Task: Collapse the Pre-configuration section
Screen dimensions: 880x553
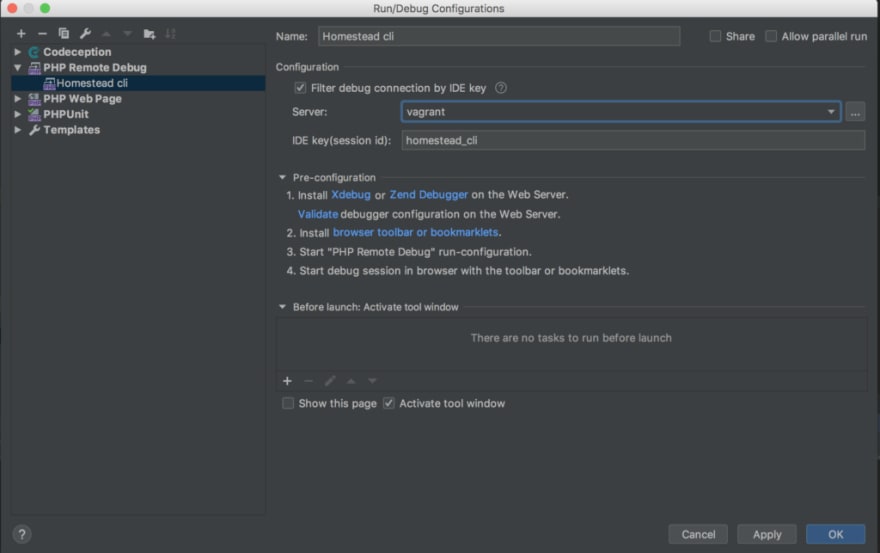Action: 282,177
